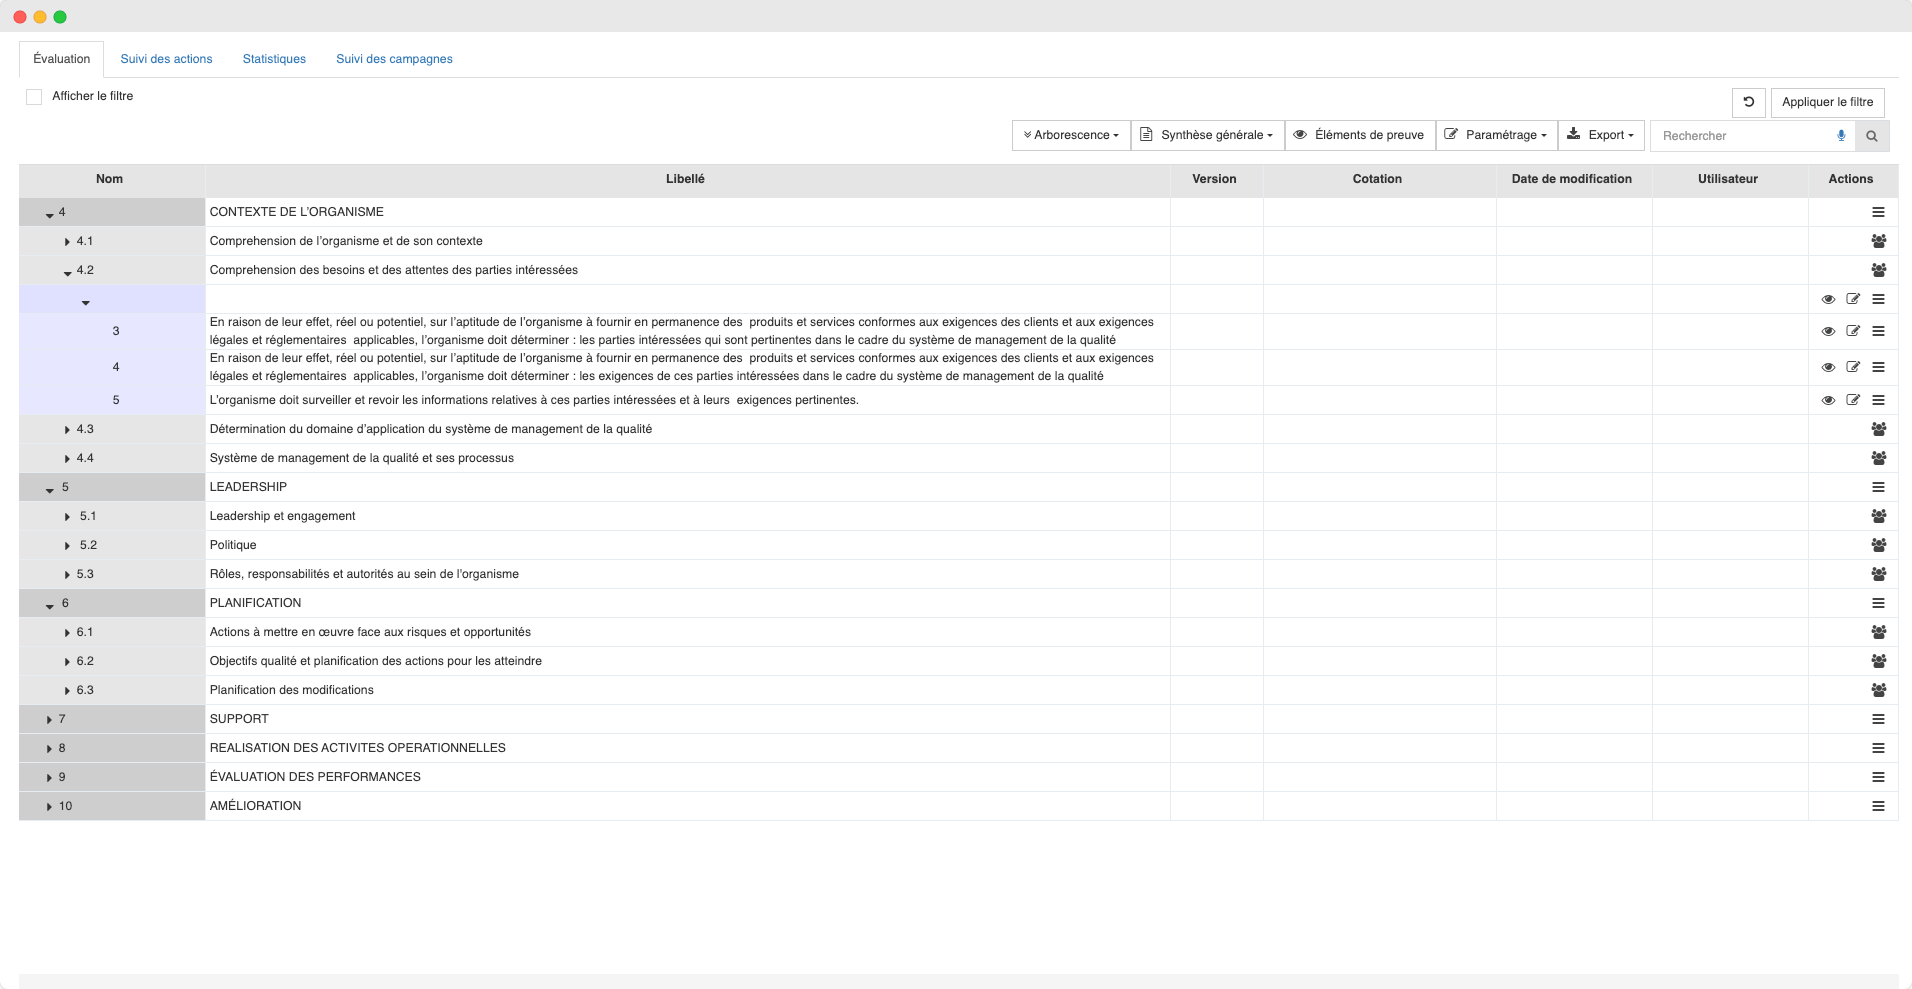Click the microphone icon in search box

click(1841, 136)
